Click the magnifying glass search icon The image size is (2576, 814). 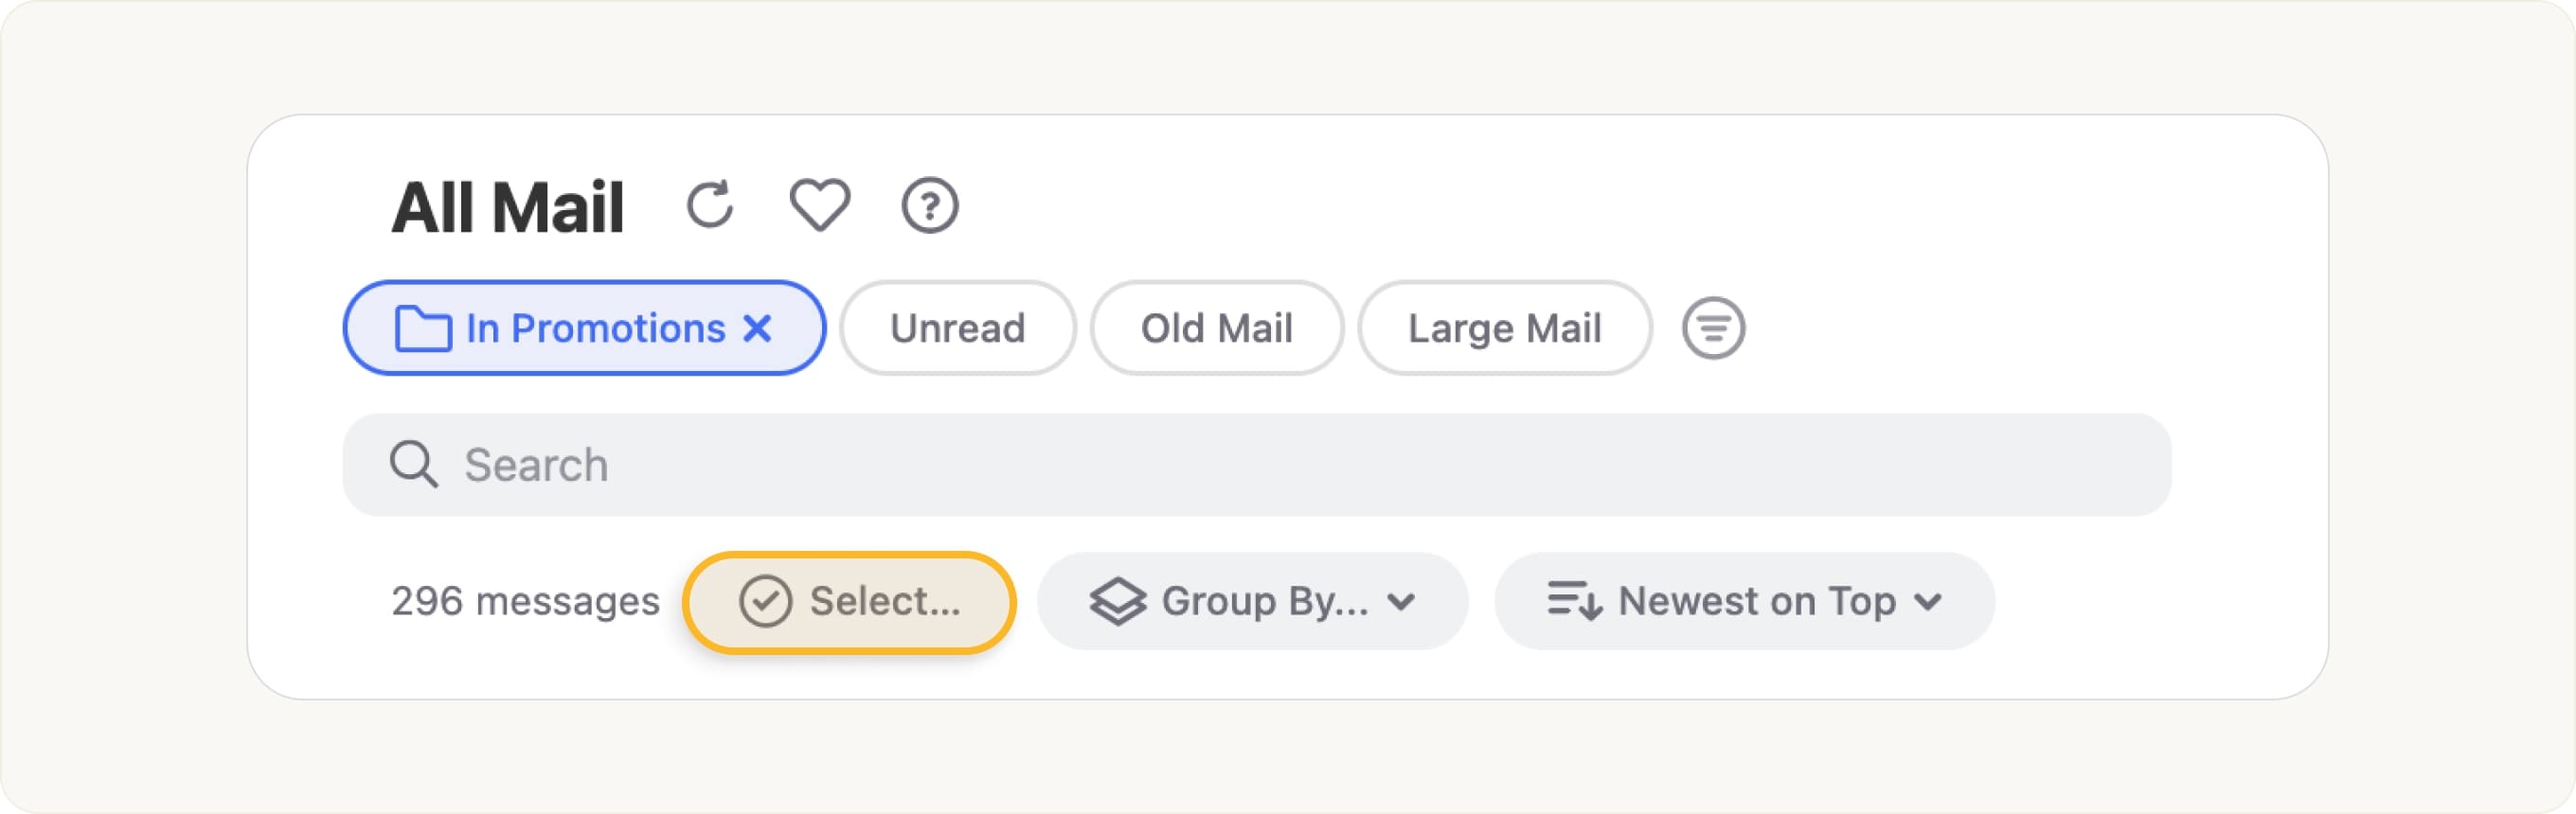click(x=414, y=463)
